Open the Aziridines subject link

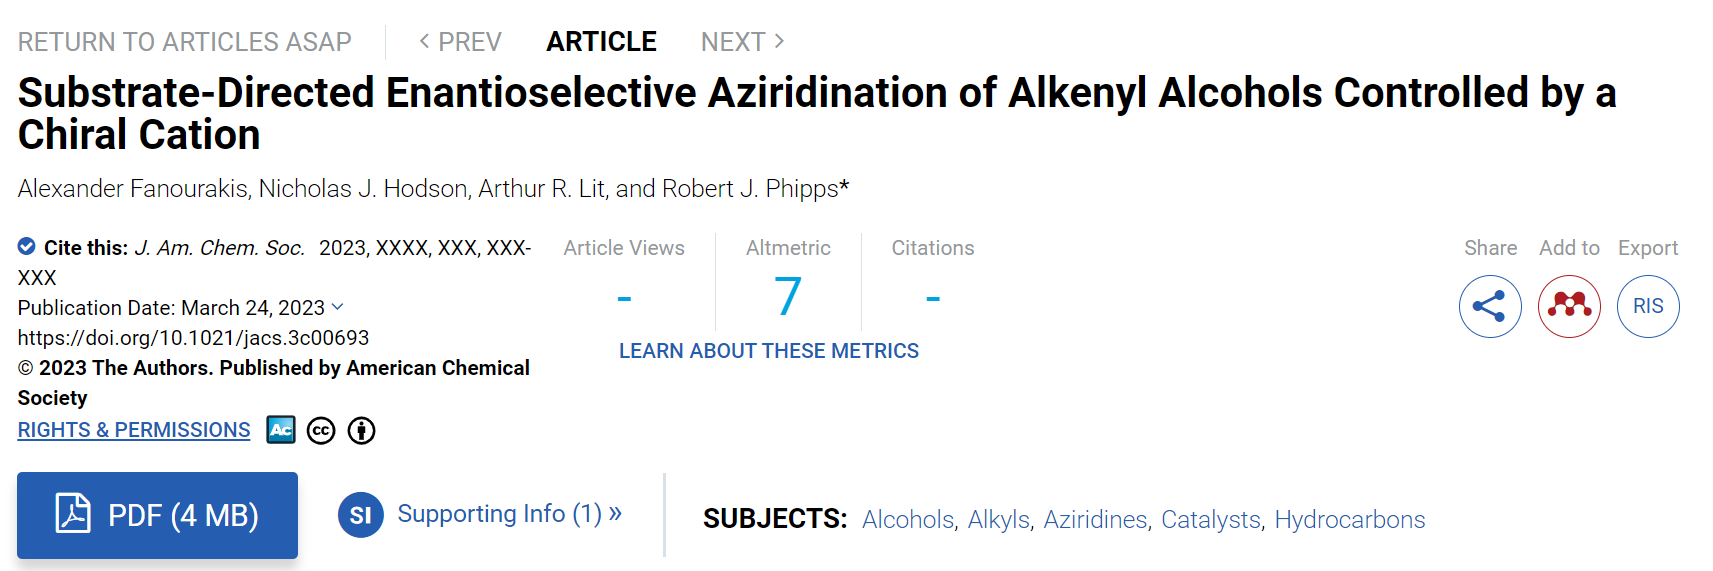(x=1095, y=520)
